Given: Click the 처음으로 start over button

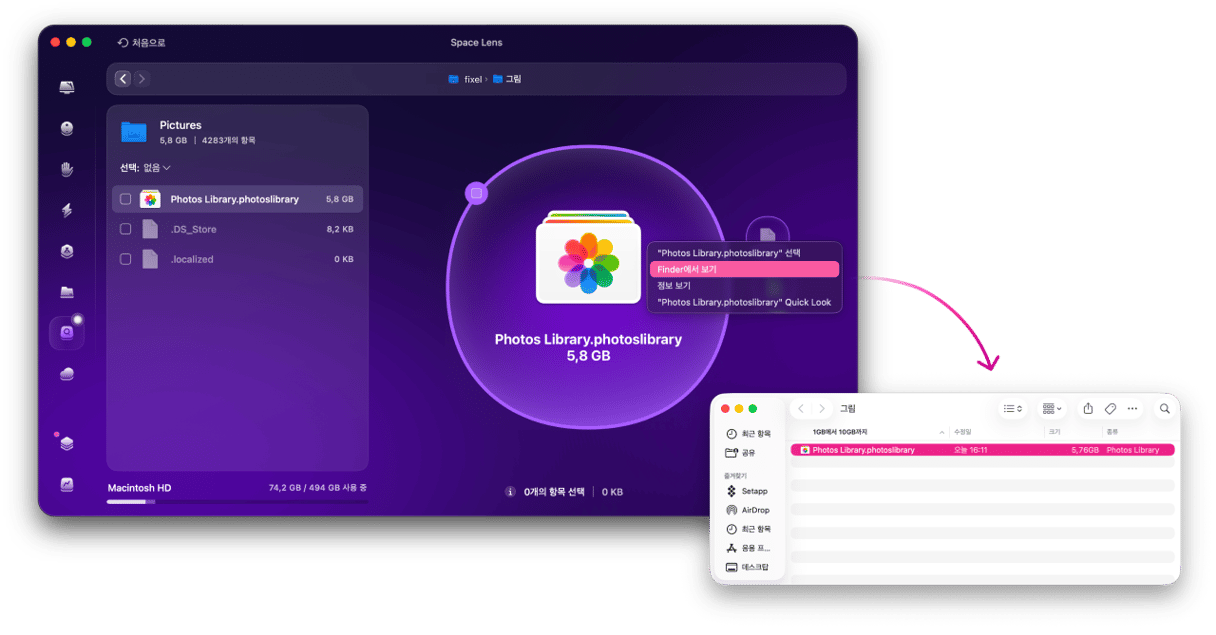Looking at the screenshot, I should coord(141,43).
